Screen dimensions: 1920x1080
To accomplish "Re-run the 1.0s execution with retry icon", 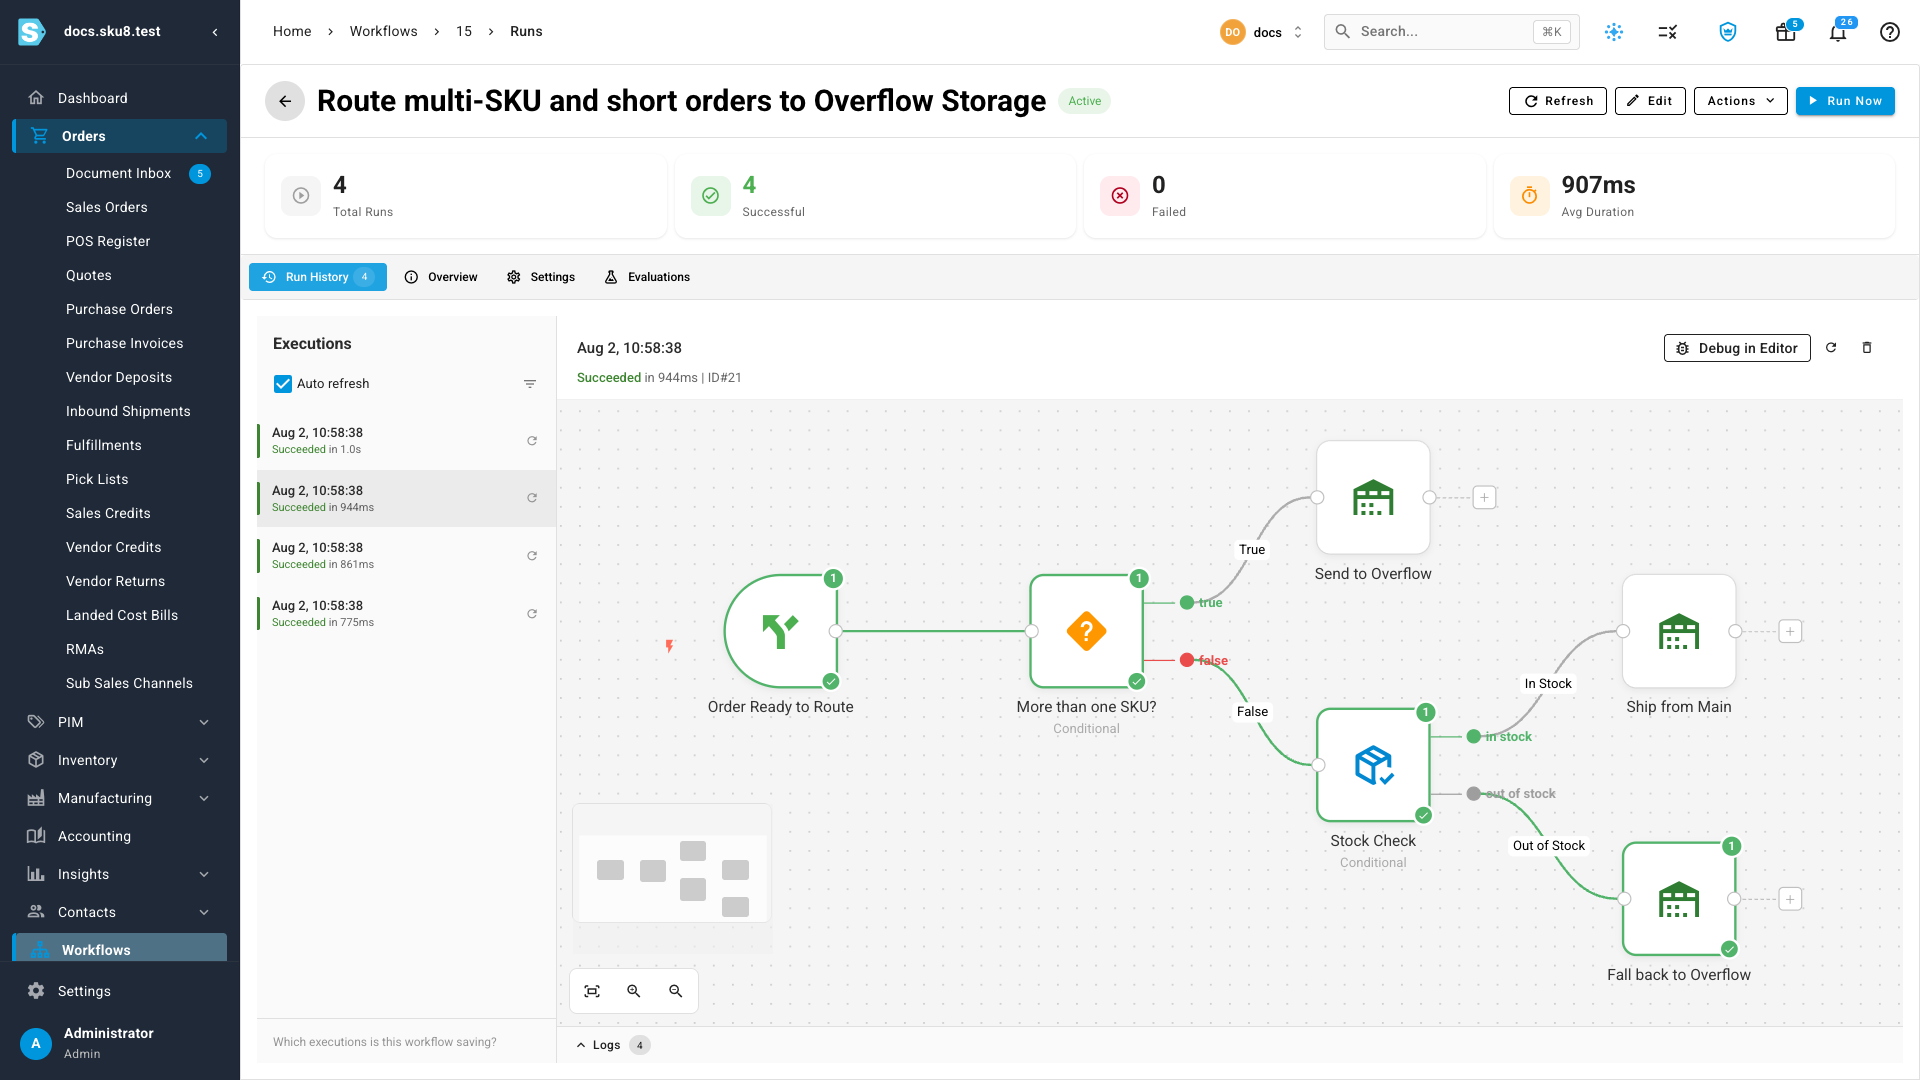I will (x=532, y=441).
